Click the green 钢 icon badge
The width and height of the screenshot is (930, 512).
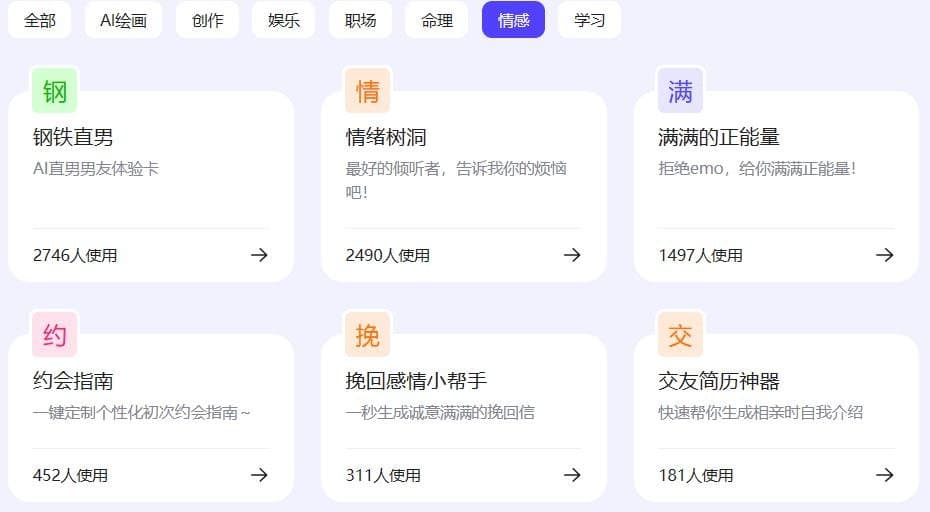pos(55,91)
